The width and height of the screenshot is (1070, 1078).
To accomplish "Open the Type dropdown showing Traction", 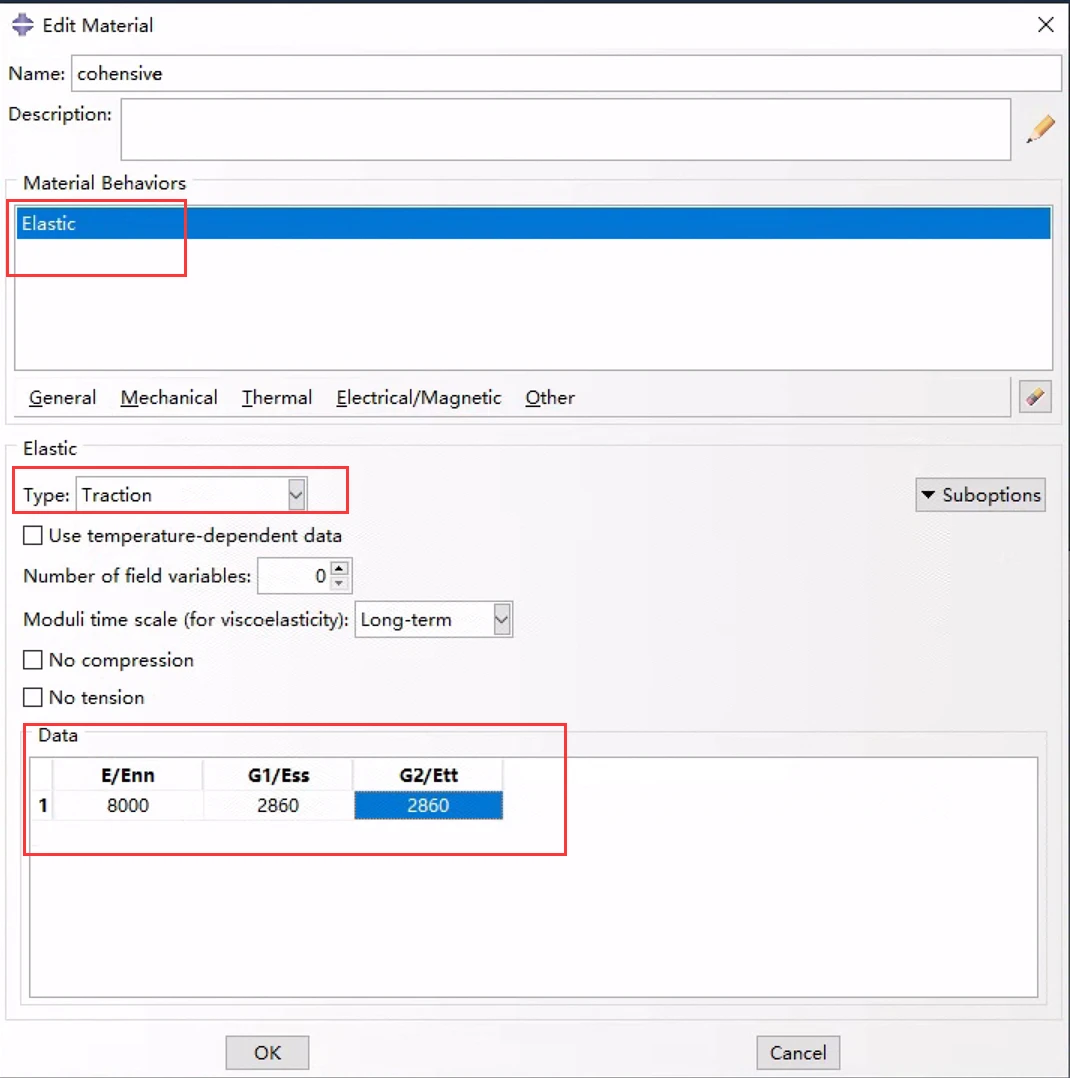I will click(191, 494).
